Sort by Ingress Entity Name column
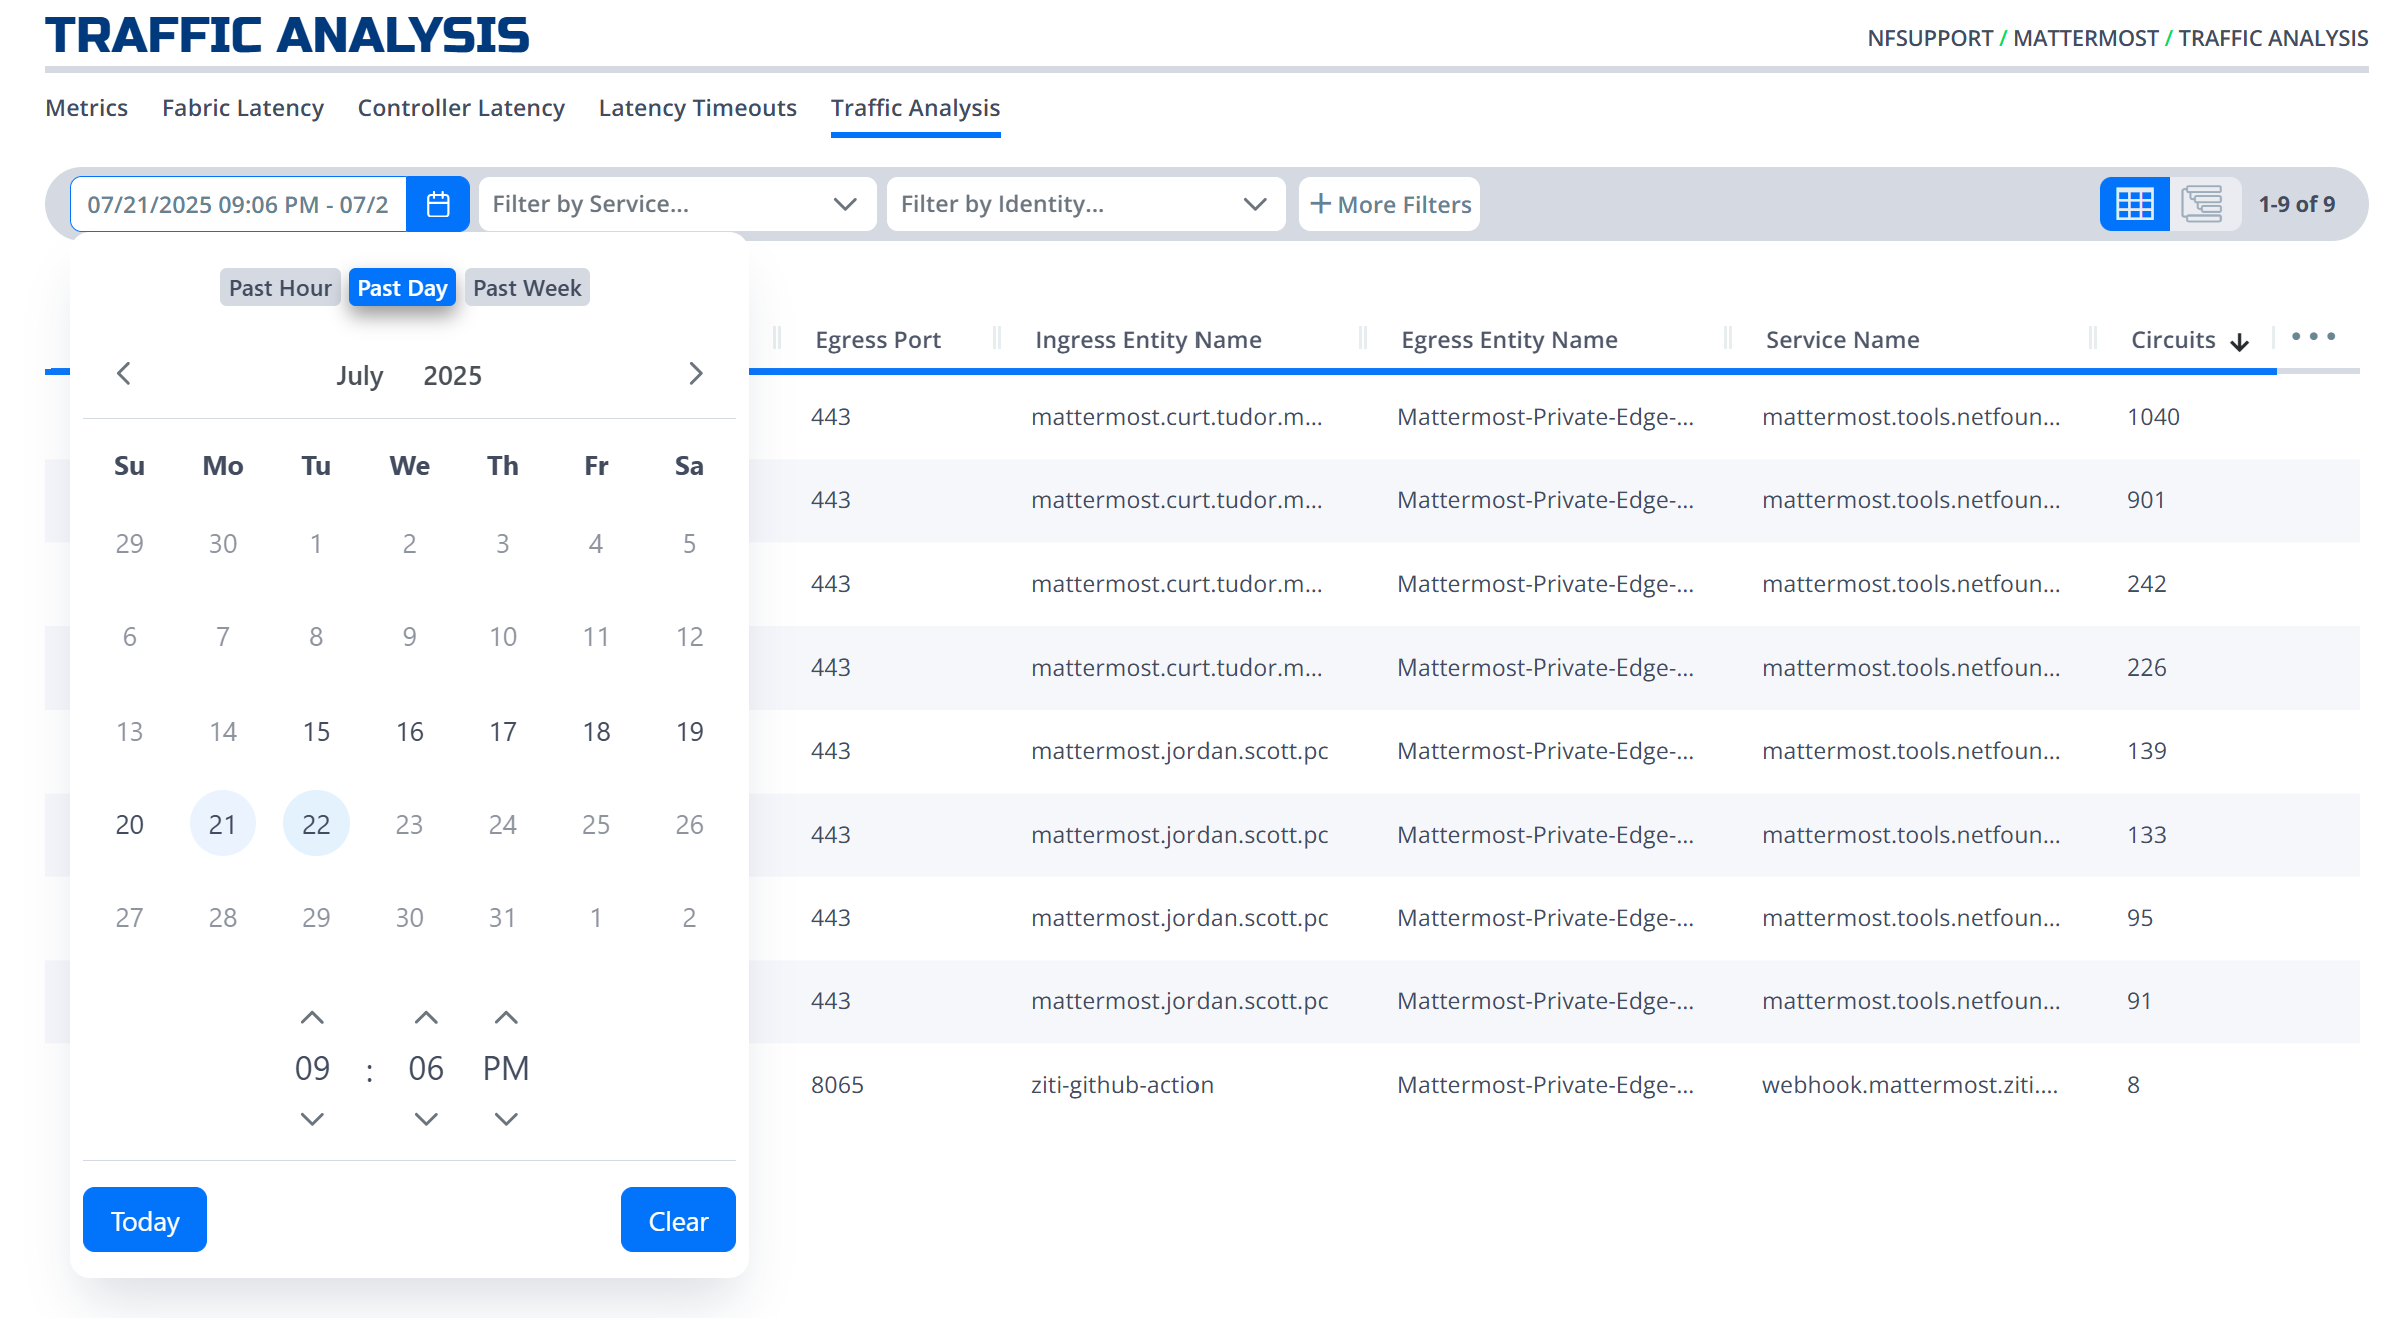This screenshot has height=1318, width=2386. [x=1148, y=340]
